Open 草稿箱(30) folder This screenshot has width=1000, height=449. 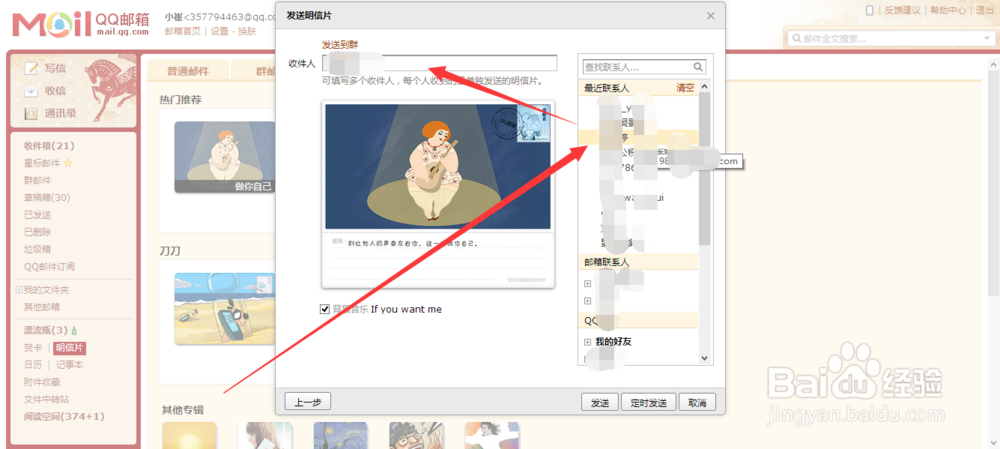tap(47, 198)
